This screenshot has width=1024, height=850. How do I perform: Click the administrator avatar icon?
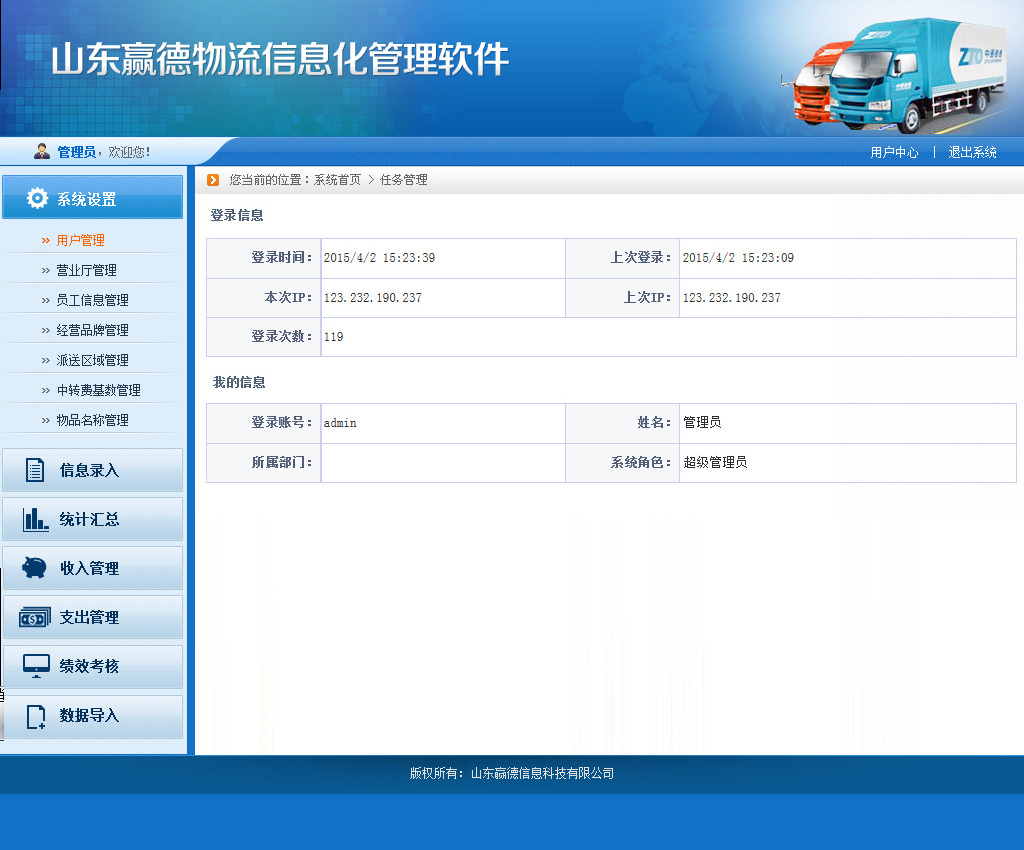coord(42,151)
